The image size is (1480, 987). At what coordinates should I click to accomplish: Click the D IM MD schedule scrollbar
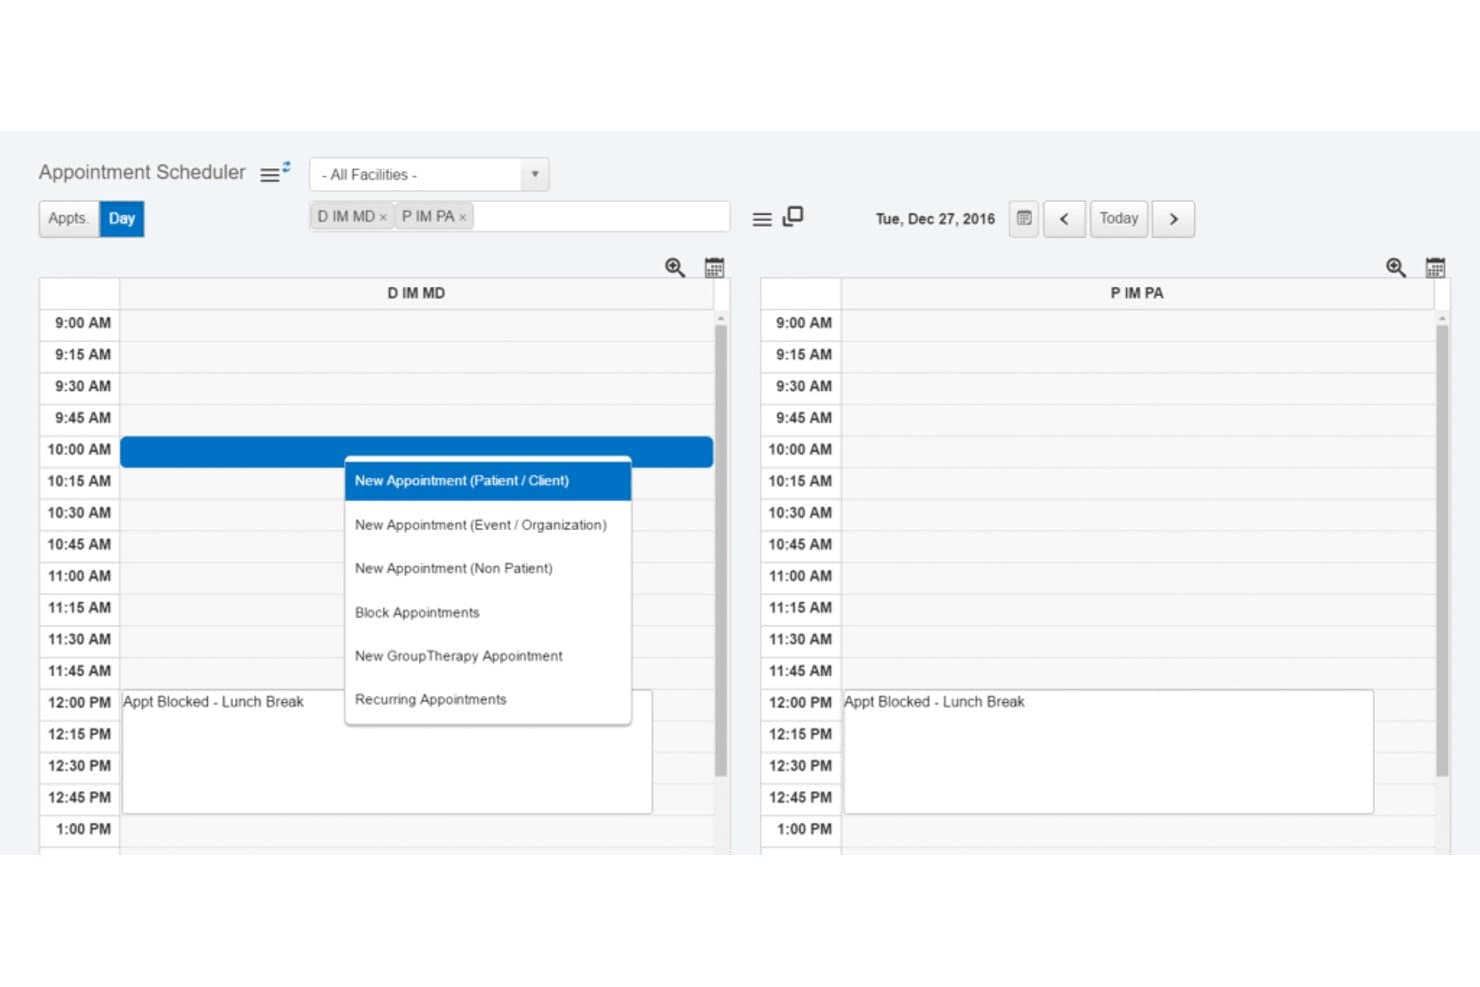(x=721, y=550)
